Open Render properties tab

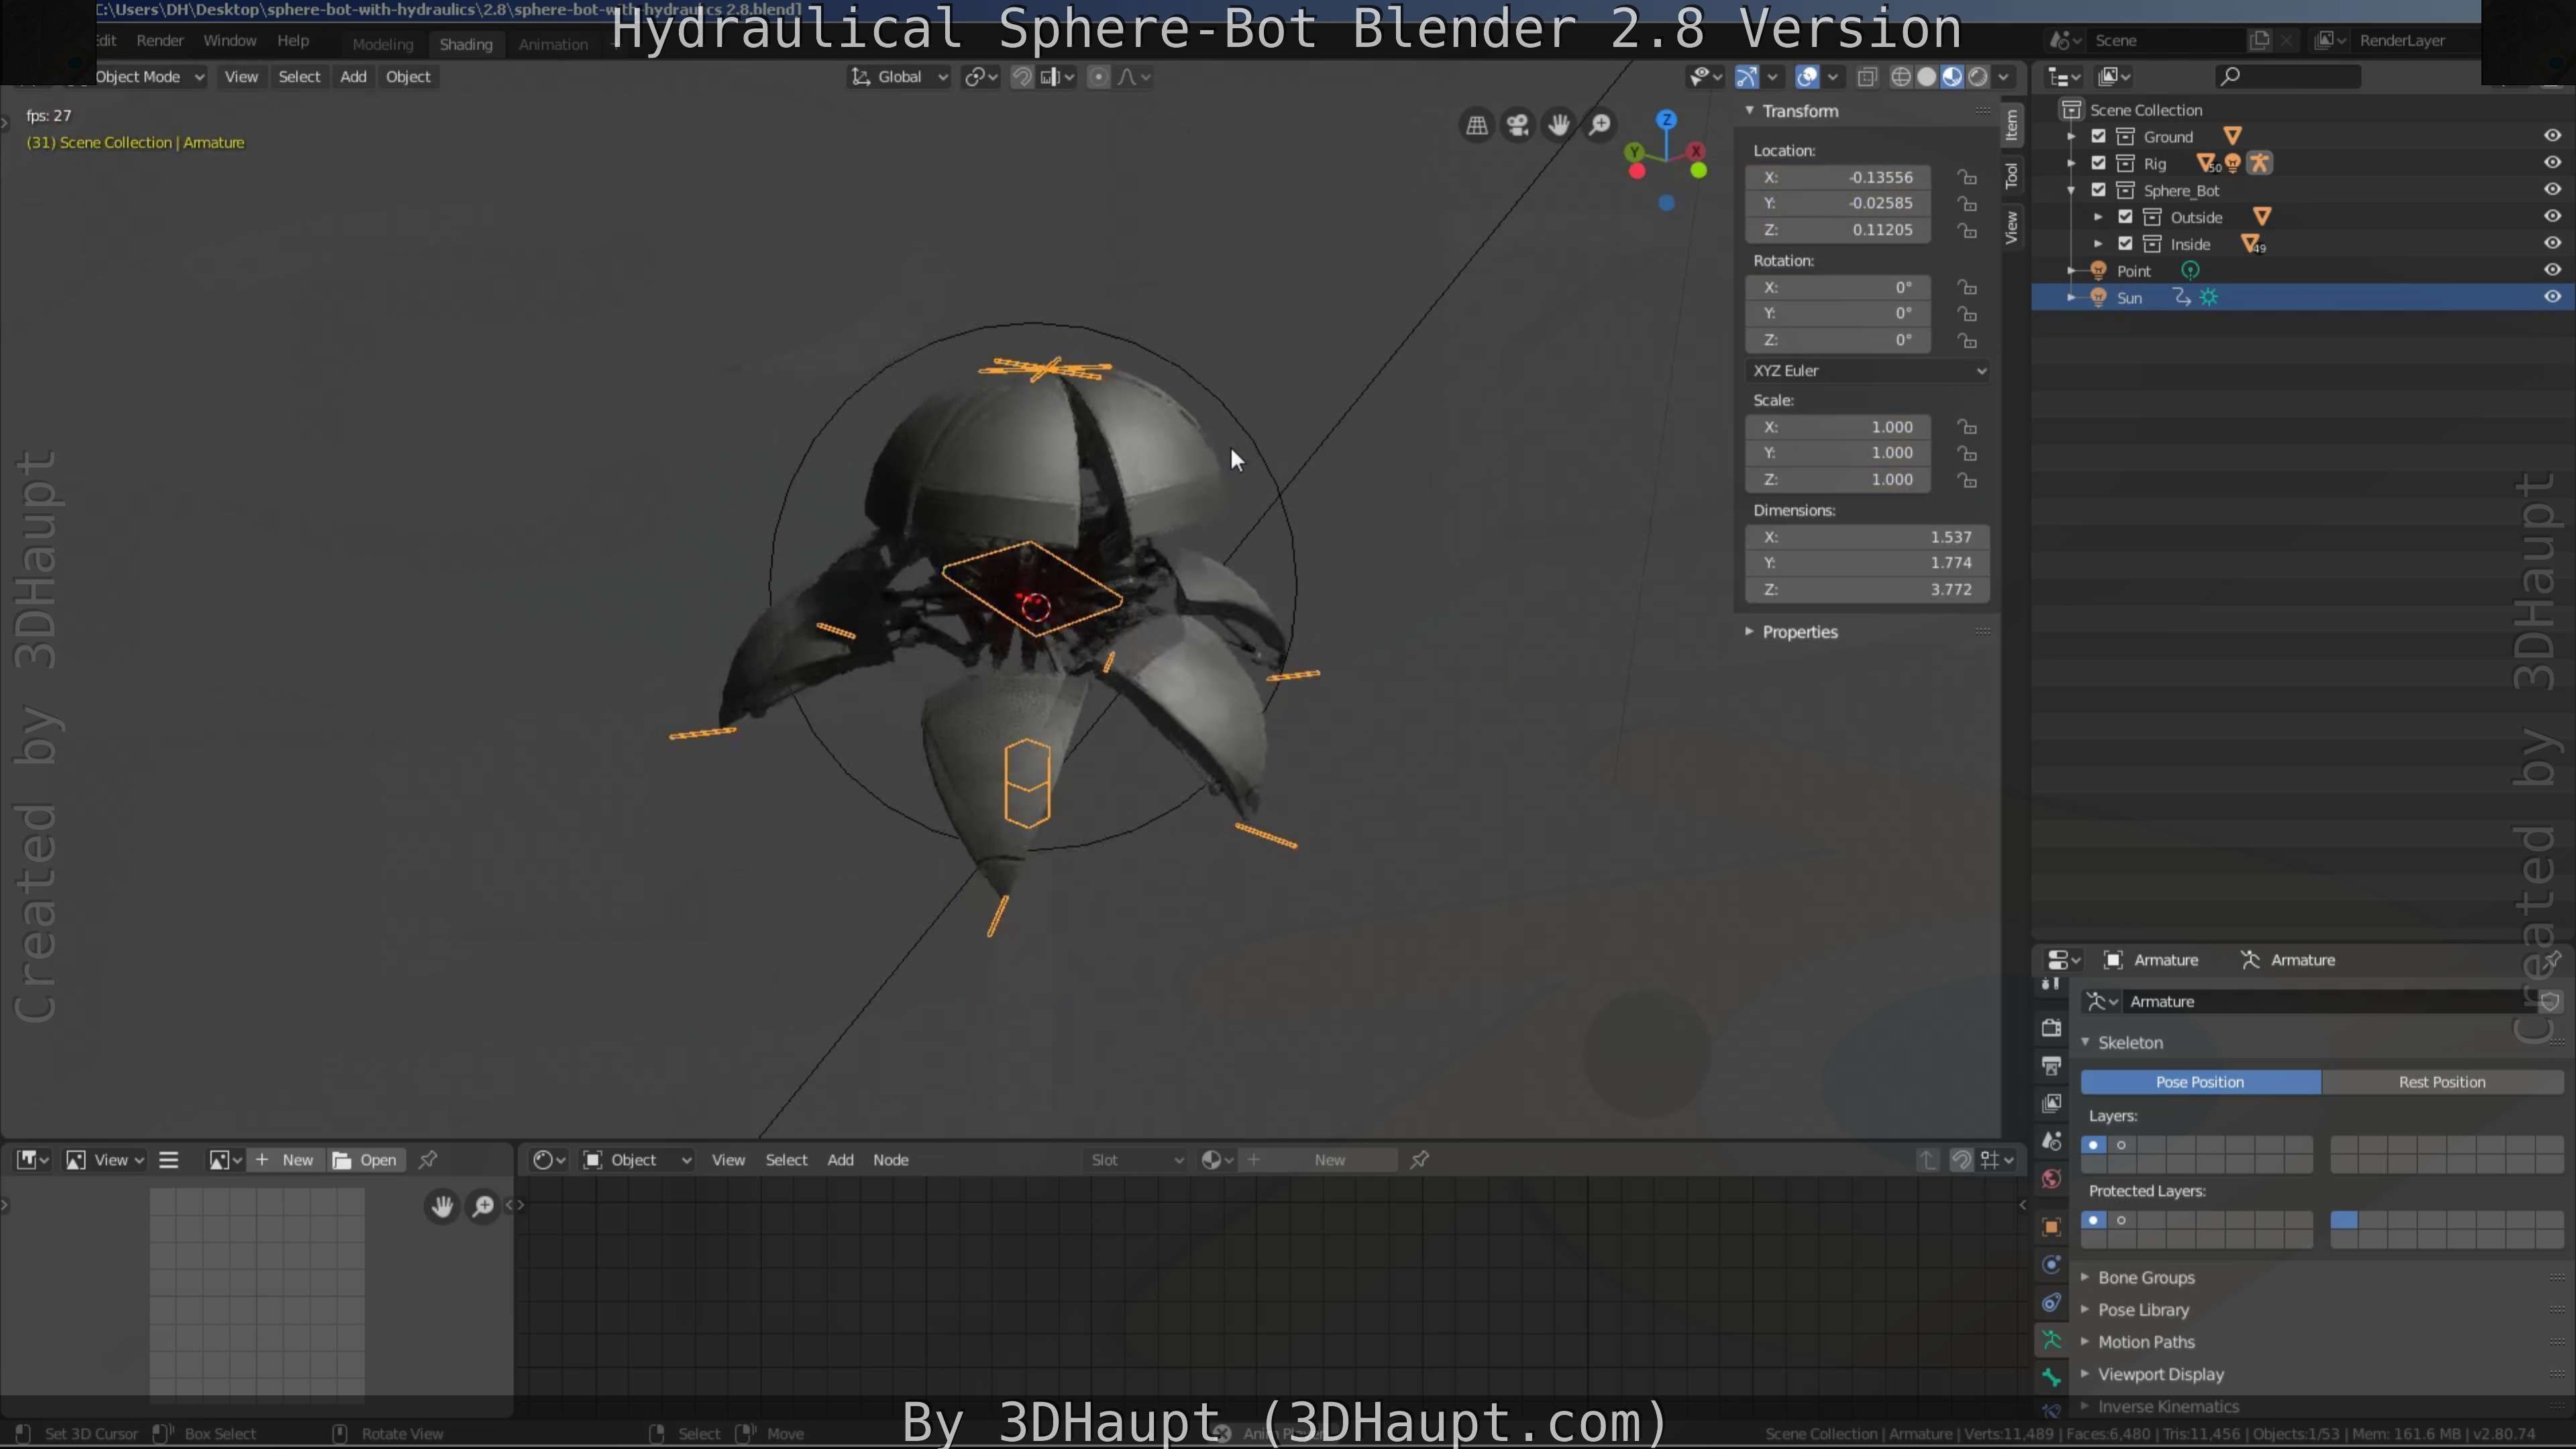point(2051,1028)
